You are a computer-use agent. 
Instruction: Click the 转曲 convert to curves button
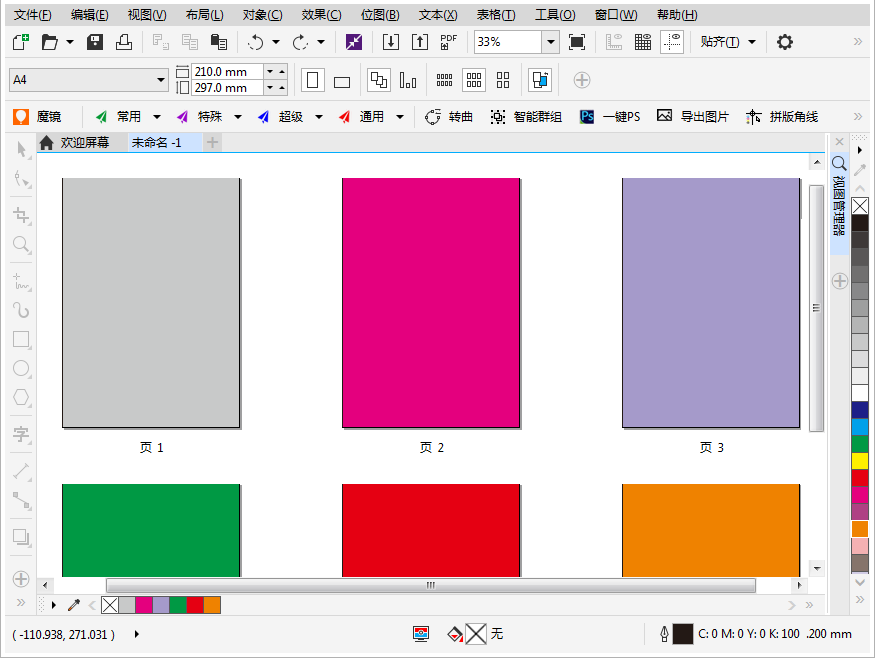(450, 117)
